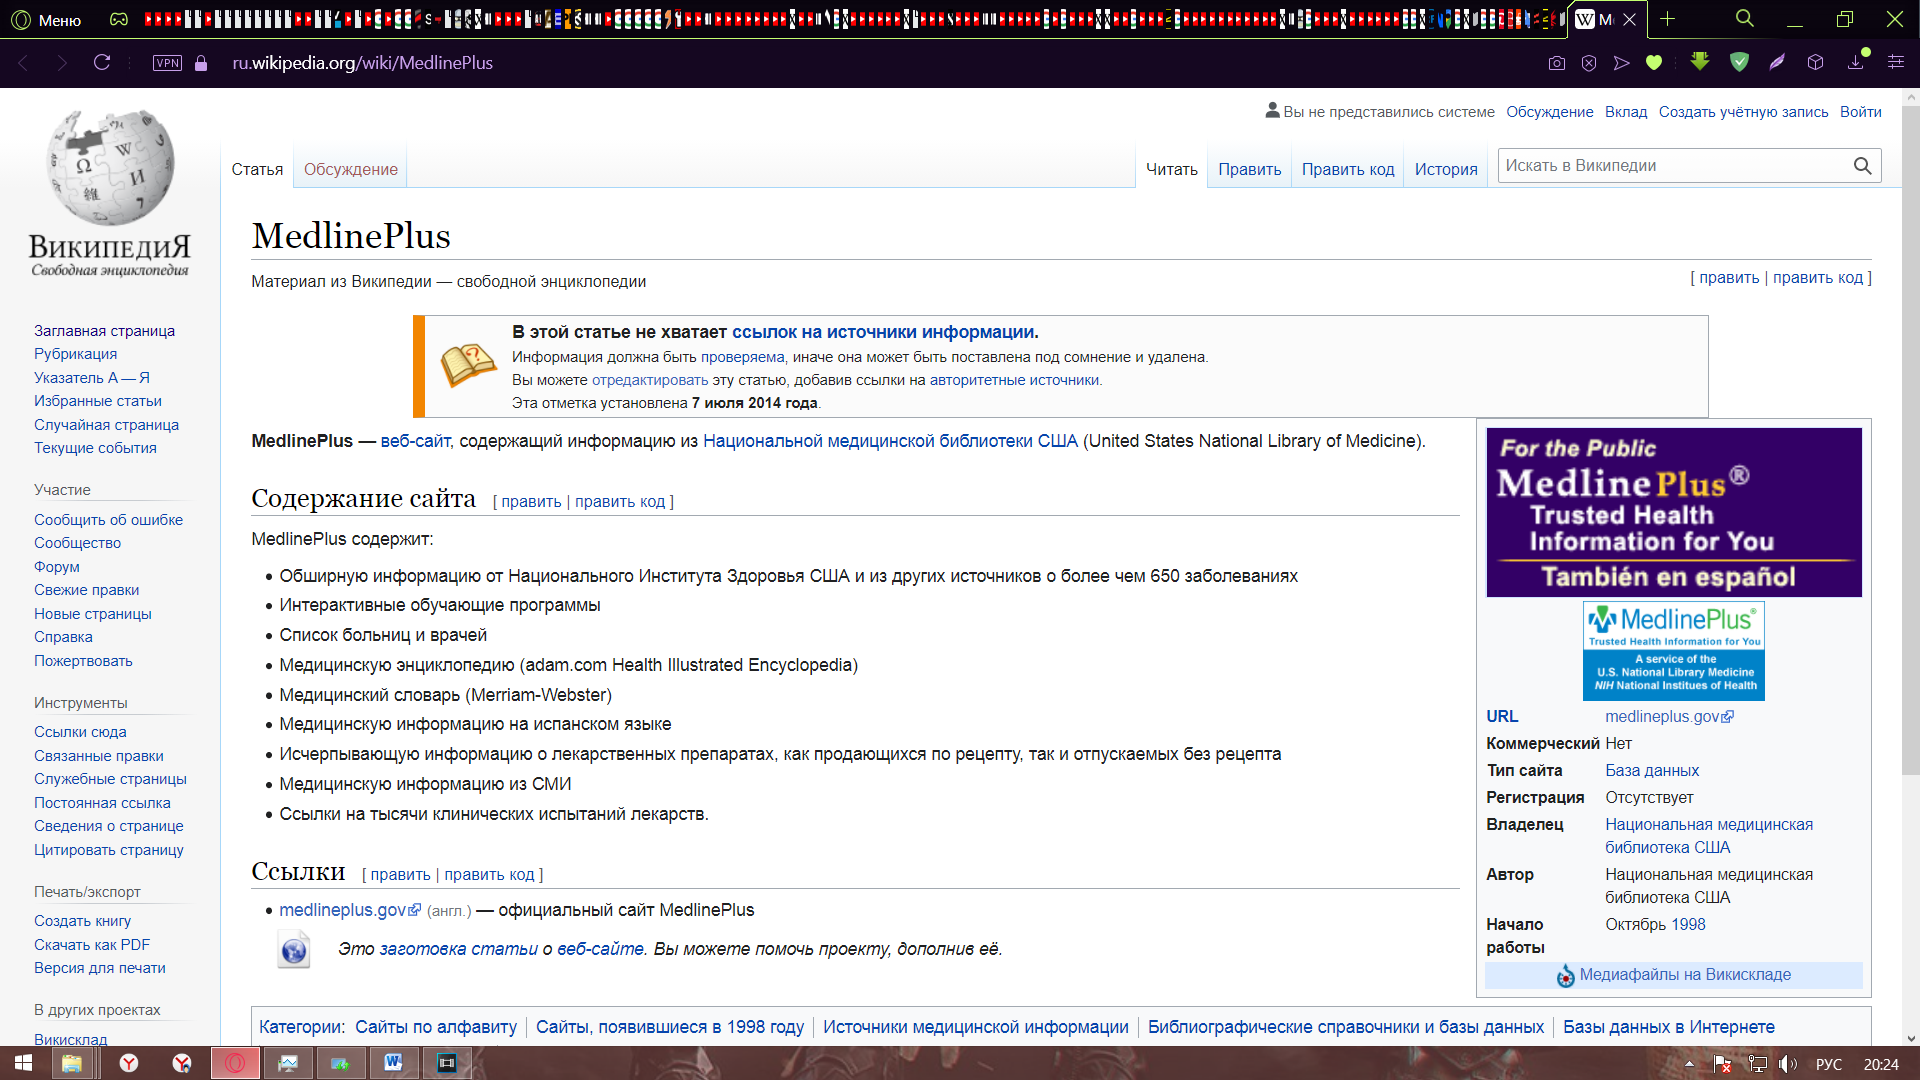Open the extensions cube icon

pyautogui.click(x=1816, y=62)
